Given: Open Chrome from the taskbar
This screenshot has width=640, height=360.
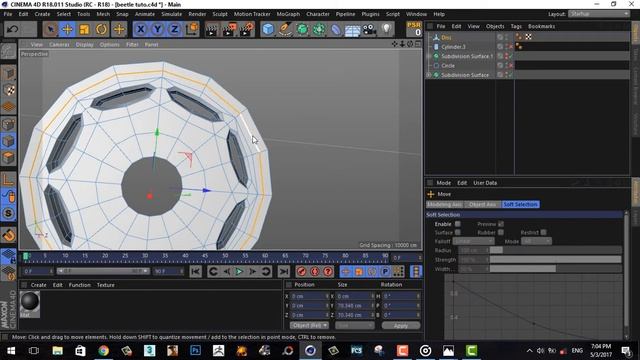Looking at the screenshot, I should [x=103, y=351].
